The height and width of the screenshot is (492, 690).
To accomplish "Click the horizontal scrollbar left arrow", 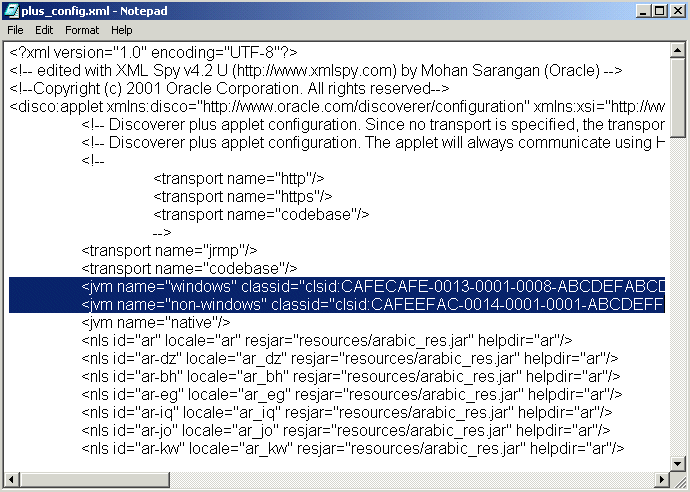I will pos(12,479).
